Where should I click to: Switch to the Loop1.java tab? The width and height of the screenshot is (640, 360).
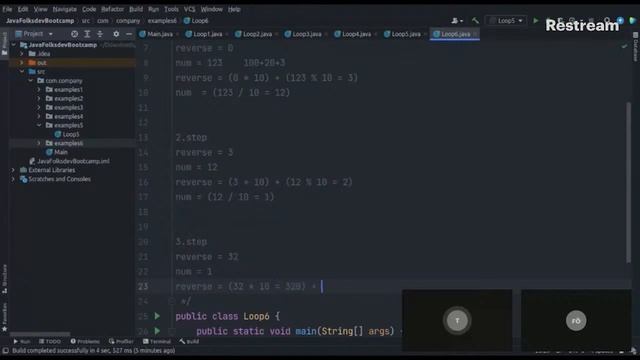[207, 34]
